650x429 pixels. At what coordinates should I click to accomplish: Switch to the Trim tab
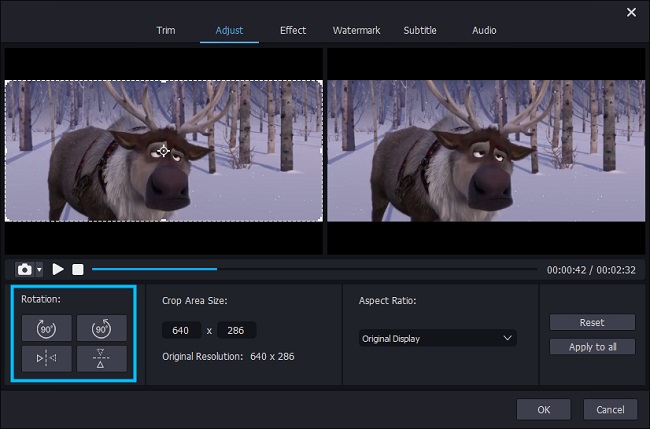[166, 30]
